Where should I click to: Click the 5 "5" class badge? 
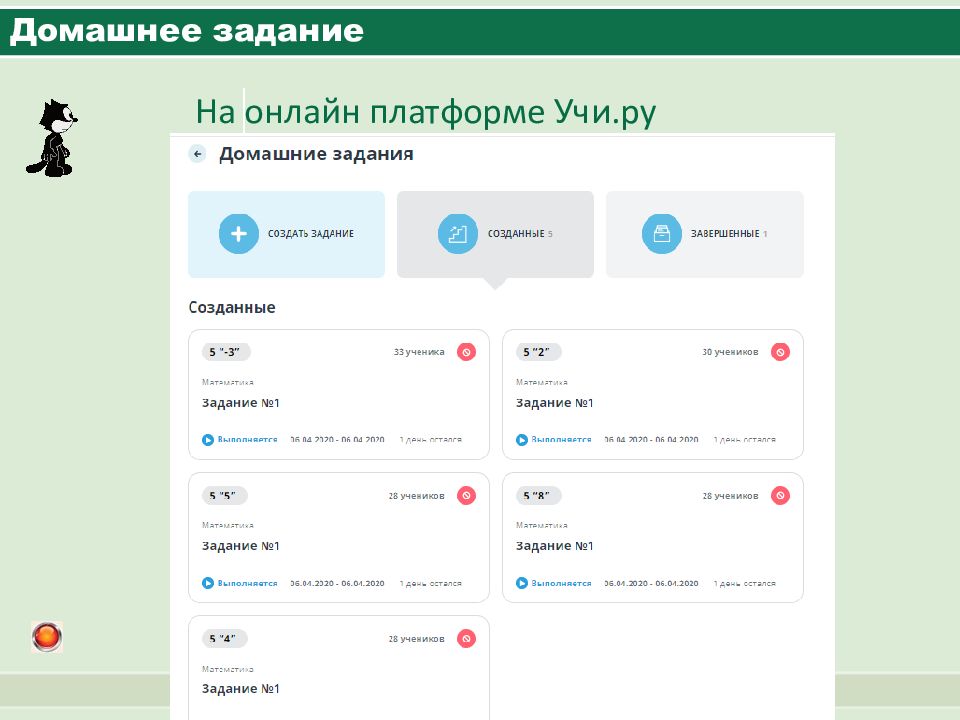pos(225,495)
